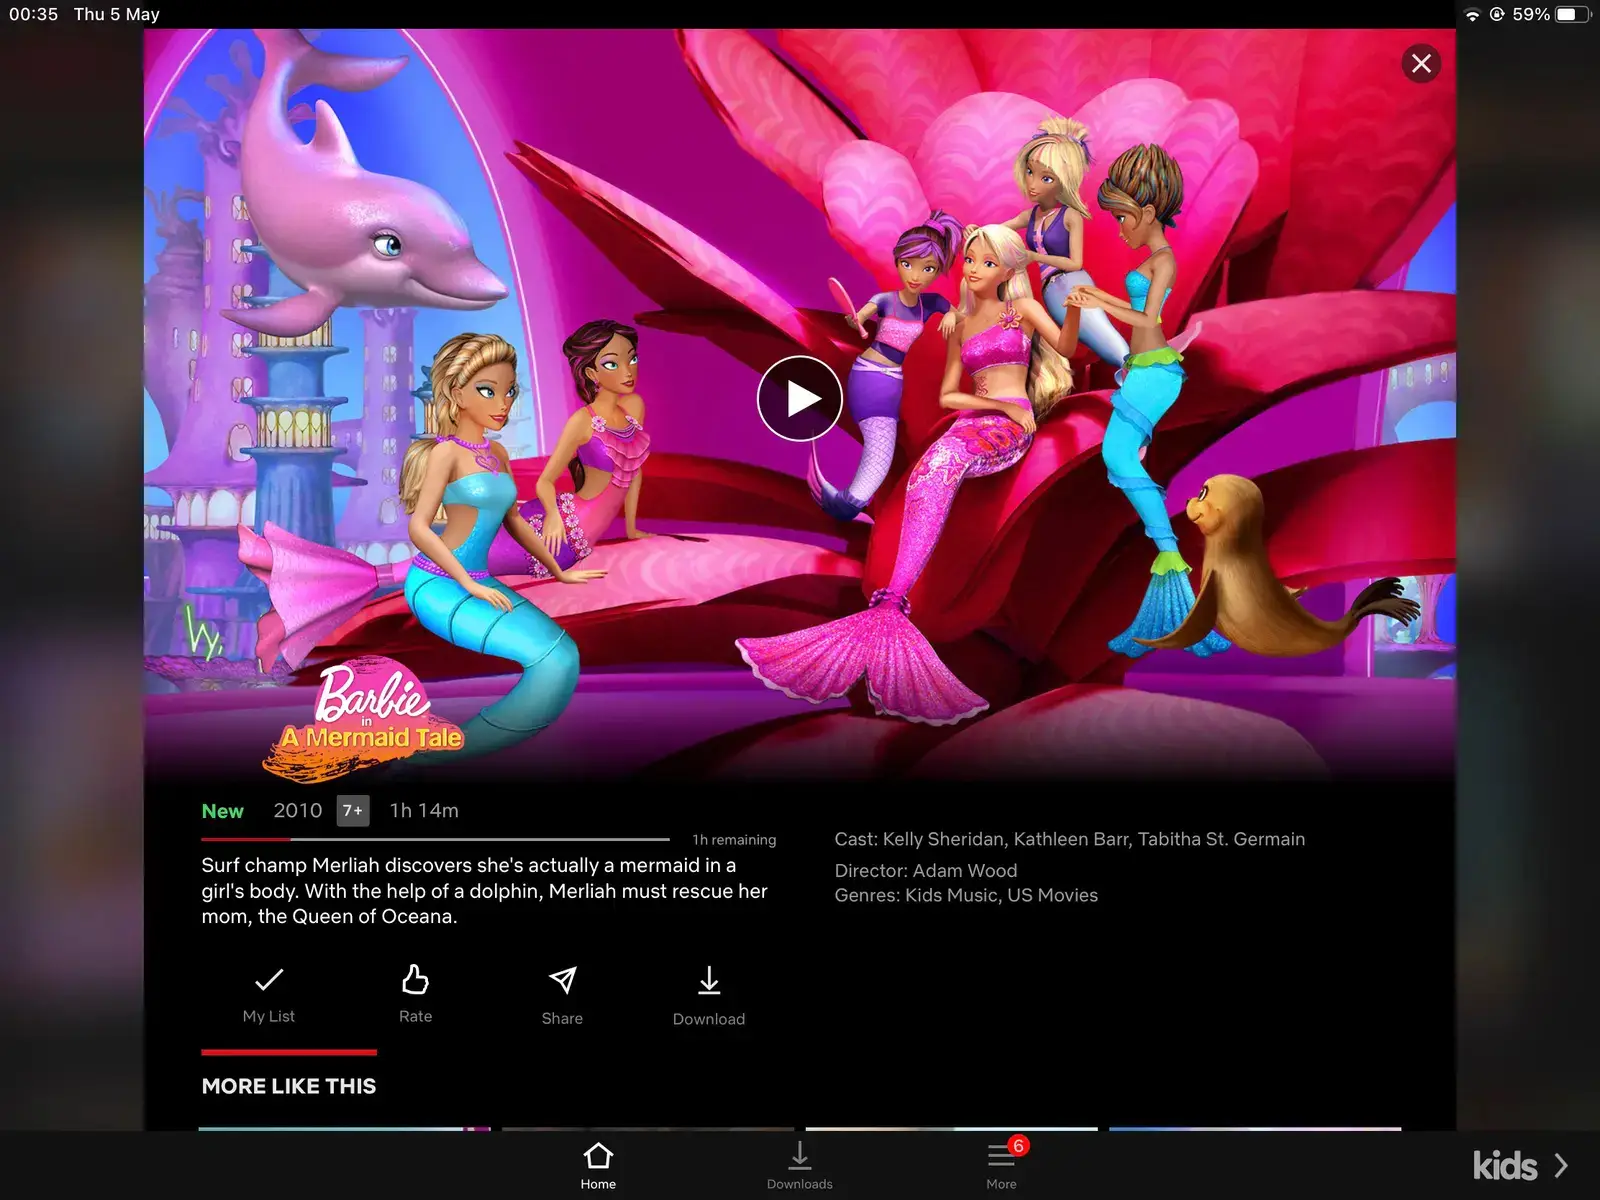This screenshot has height=1200, width=1600.
Task: Tap the movie synopsis text
Action: [485, 891]
